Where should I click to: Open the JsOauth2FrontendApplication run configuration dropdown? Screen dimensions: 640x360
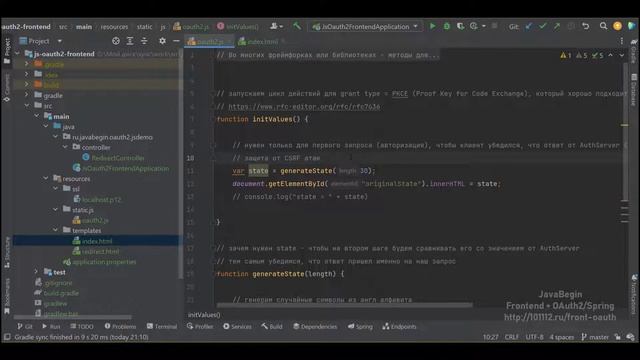[x=365, y=27]
